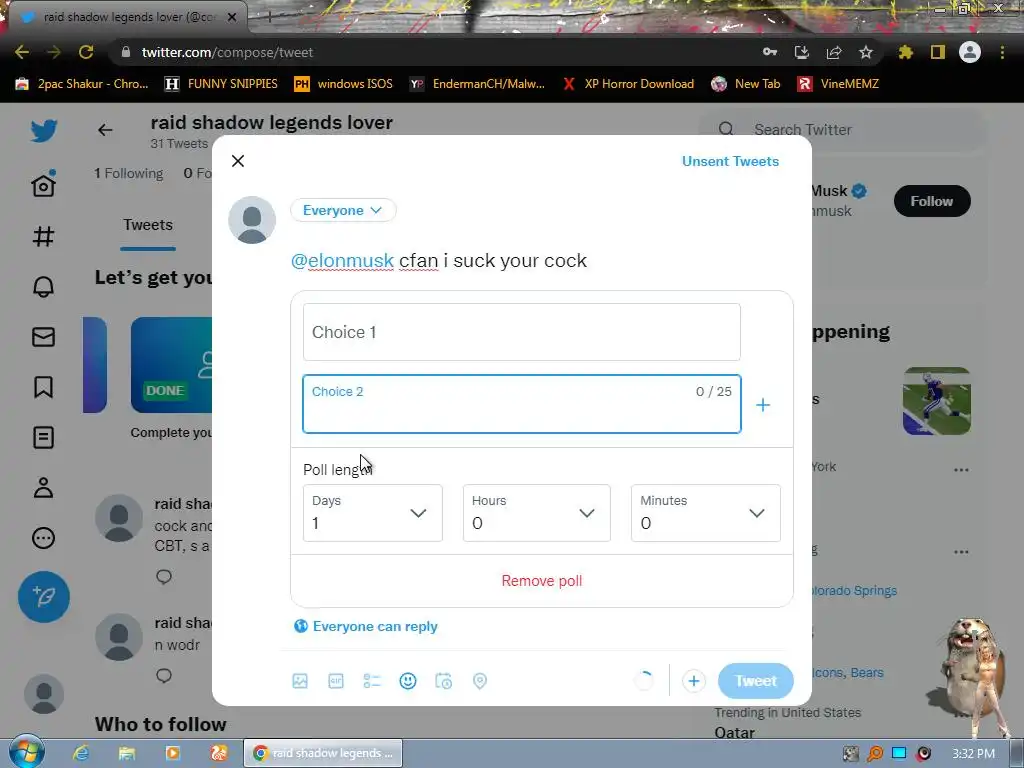The height and width of the screenshot is (768, 1024).
Task: Open the New Tab bookmark
Action: (746, 84)
